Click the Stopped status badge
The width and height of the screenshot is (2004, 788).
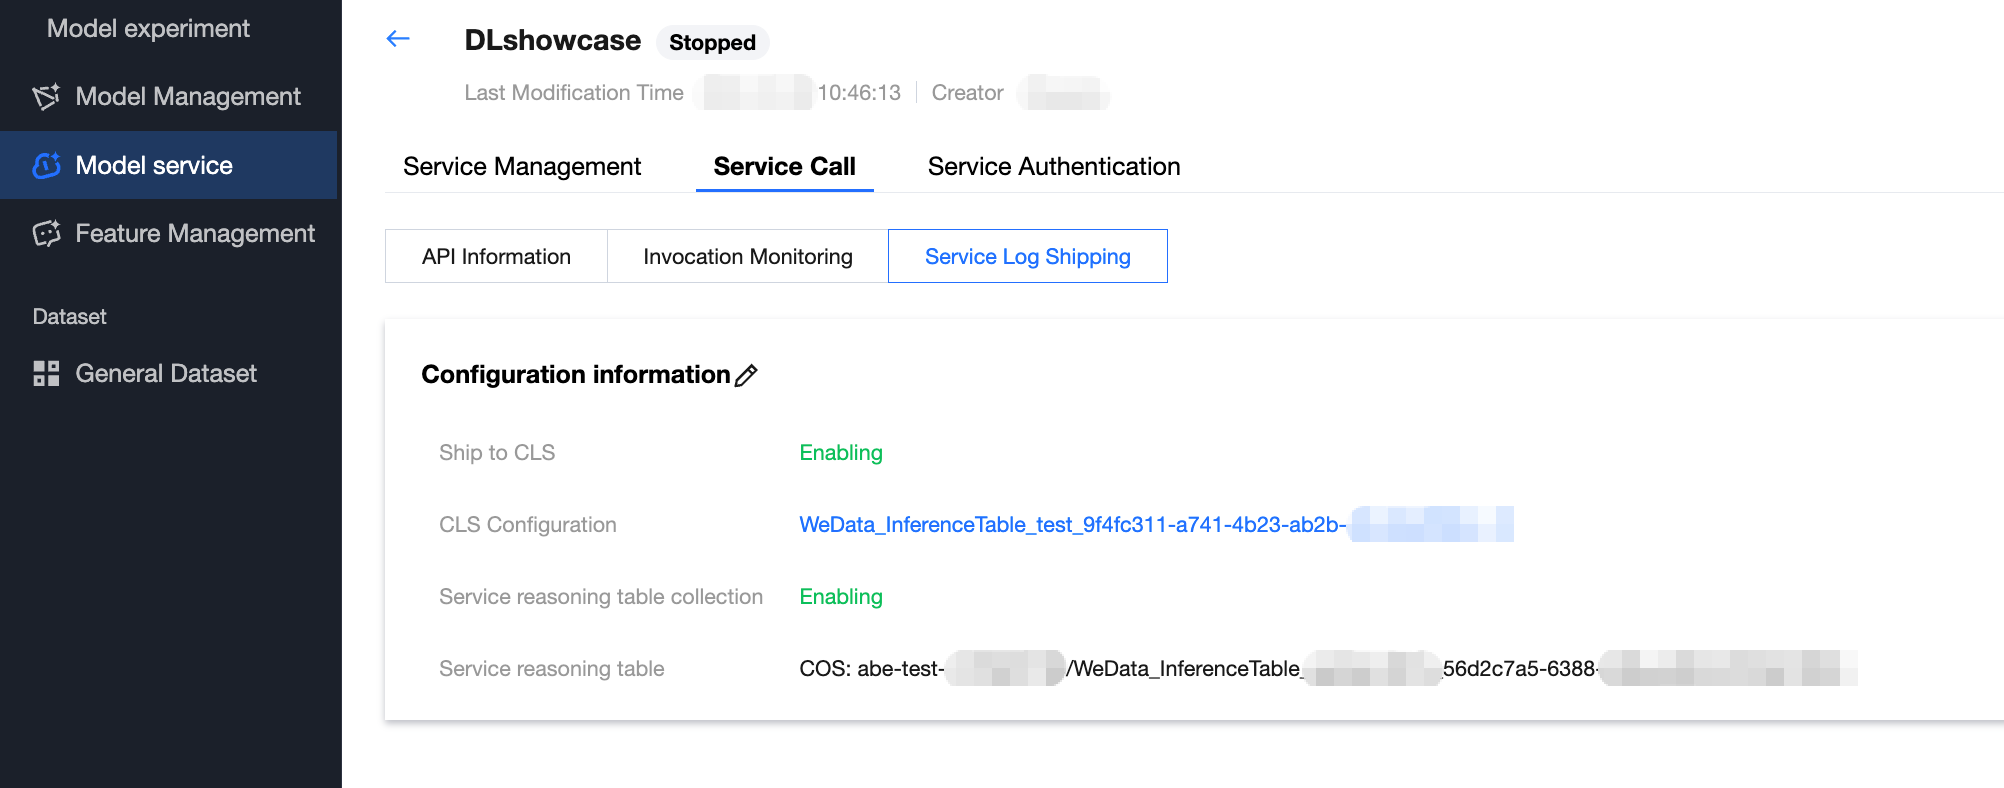pyautogui.click(x=712, y=42)
